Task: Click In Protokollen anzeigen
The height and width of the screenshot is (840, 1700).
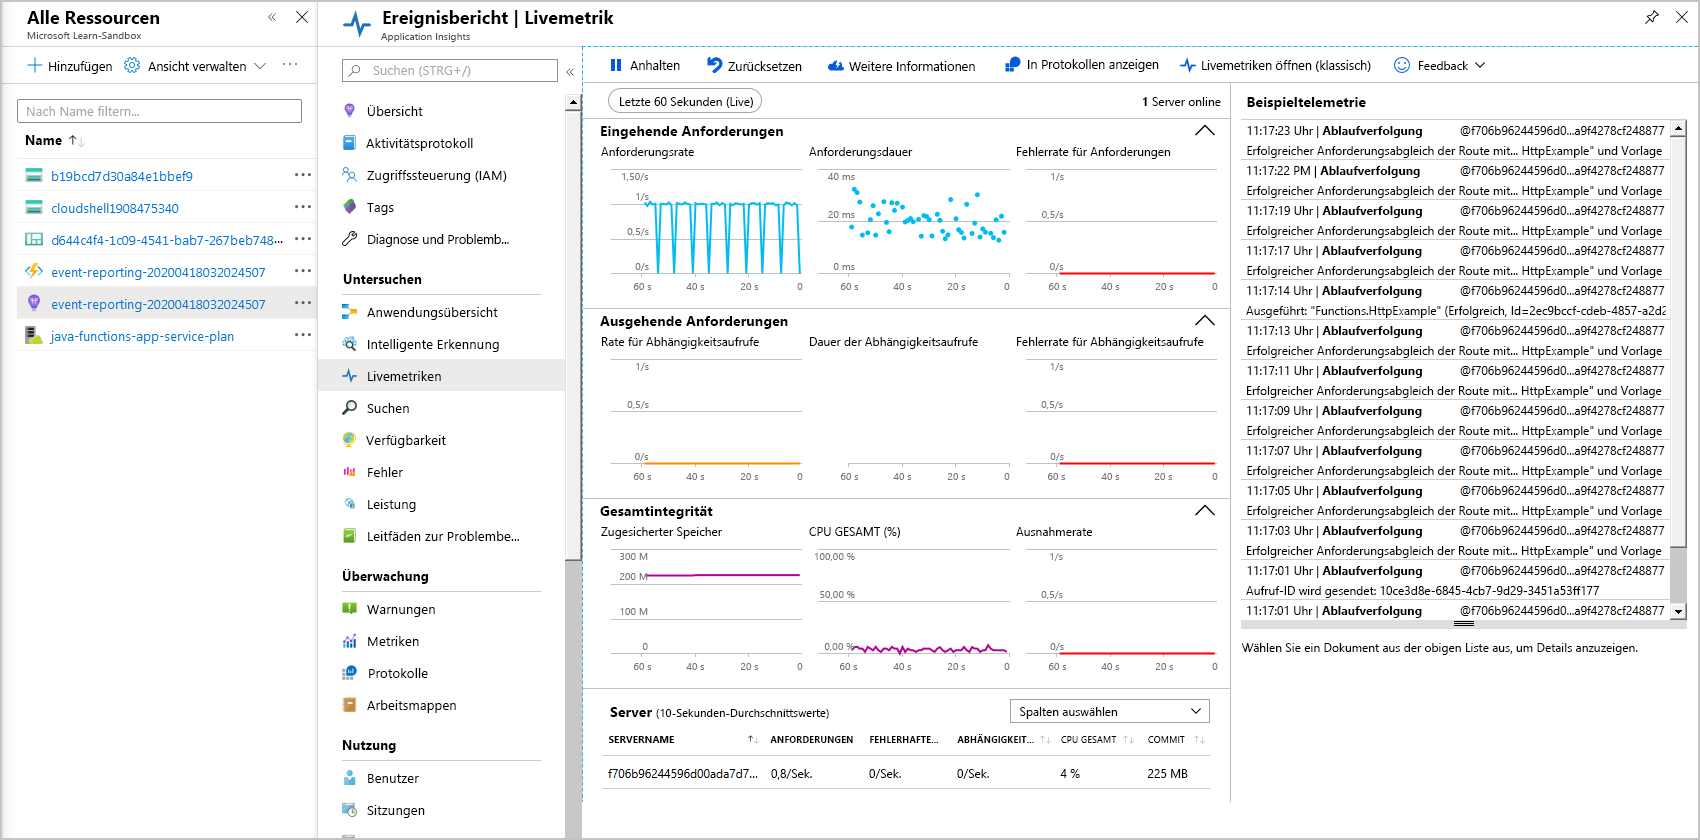Action: point(1082,65)
